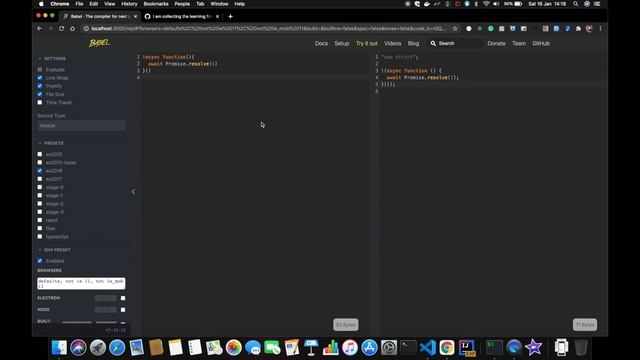Open Google Chrome from the dock

click(447, 348)
